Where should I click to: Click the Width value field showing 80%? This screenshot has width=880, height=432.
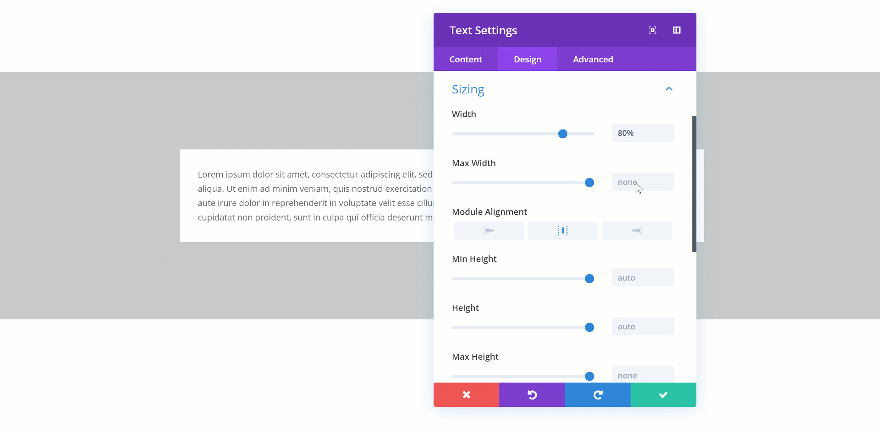click(642, 133)
